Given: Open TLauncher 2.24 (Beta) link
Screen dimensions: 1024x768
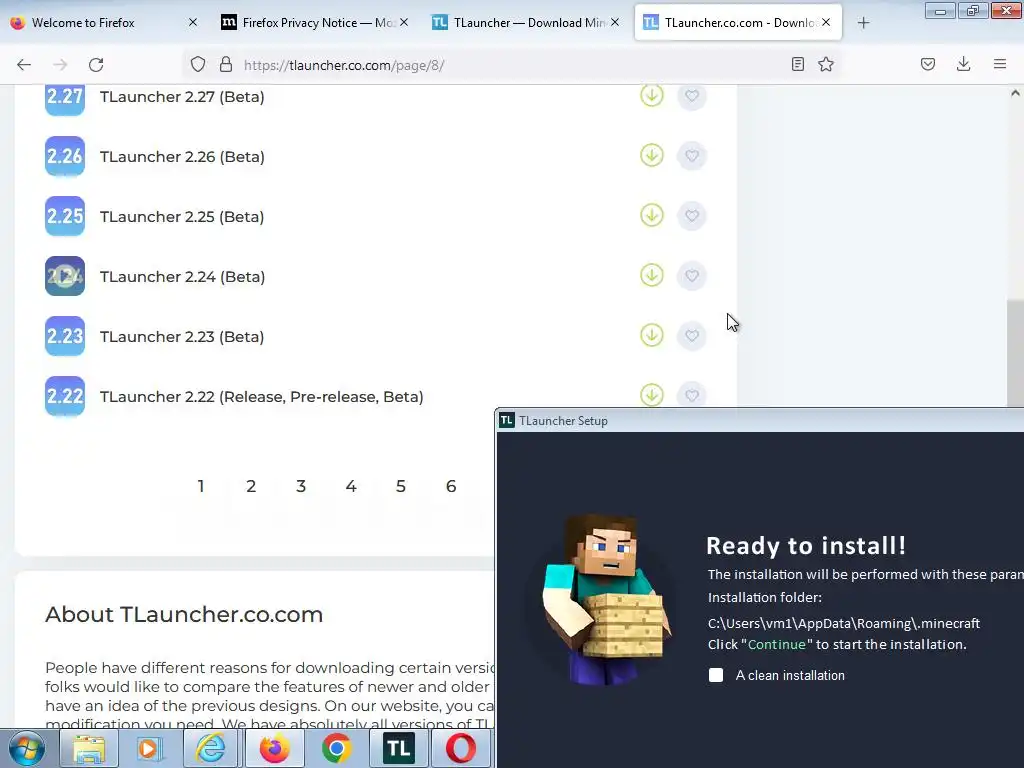Looking at the screenshot, I should point(182,277).
